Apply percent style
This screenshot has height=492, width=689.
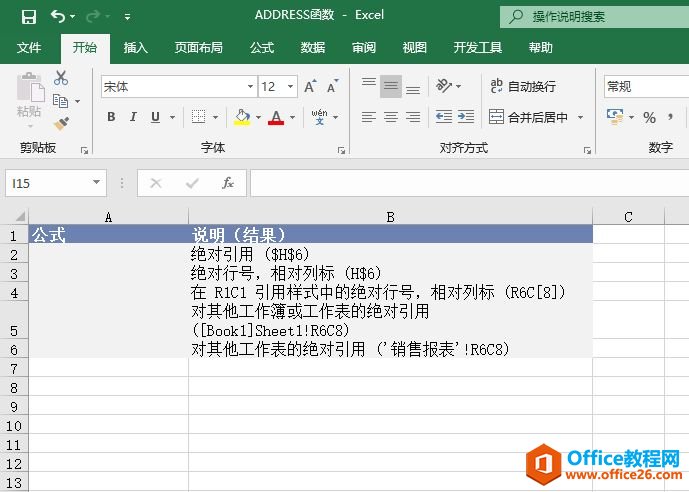(649, 117)
